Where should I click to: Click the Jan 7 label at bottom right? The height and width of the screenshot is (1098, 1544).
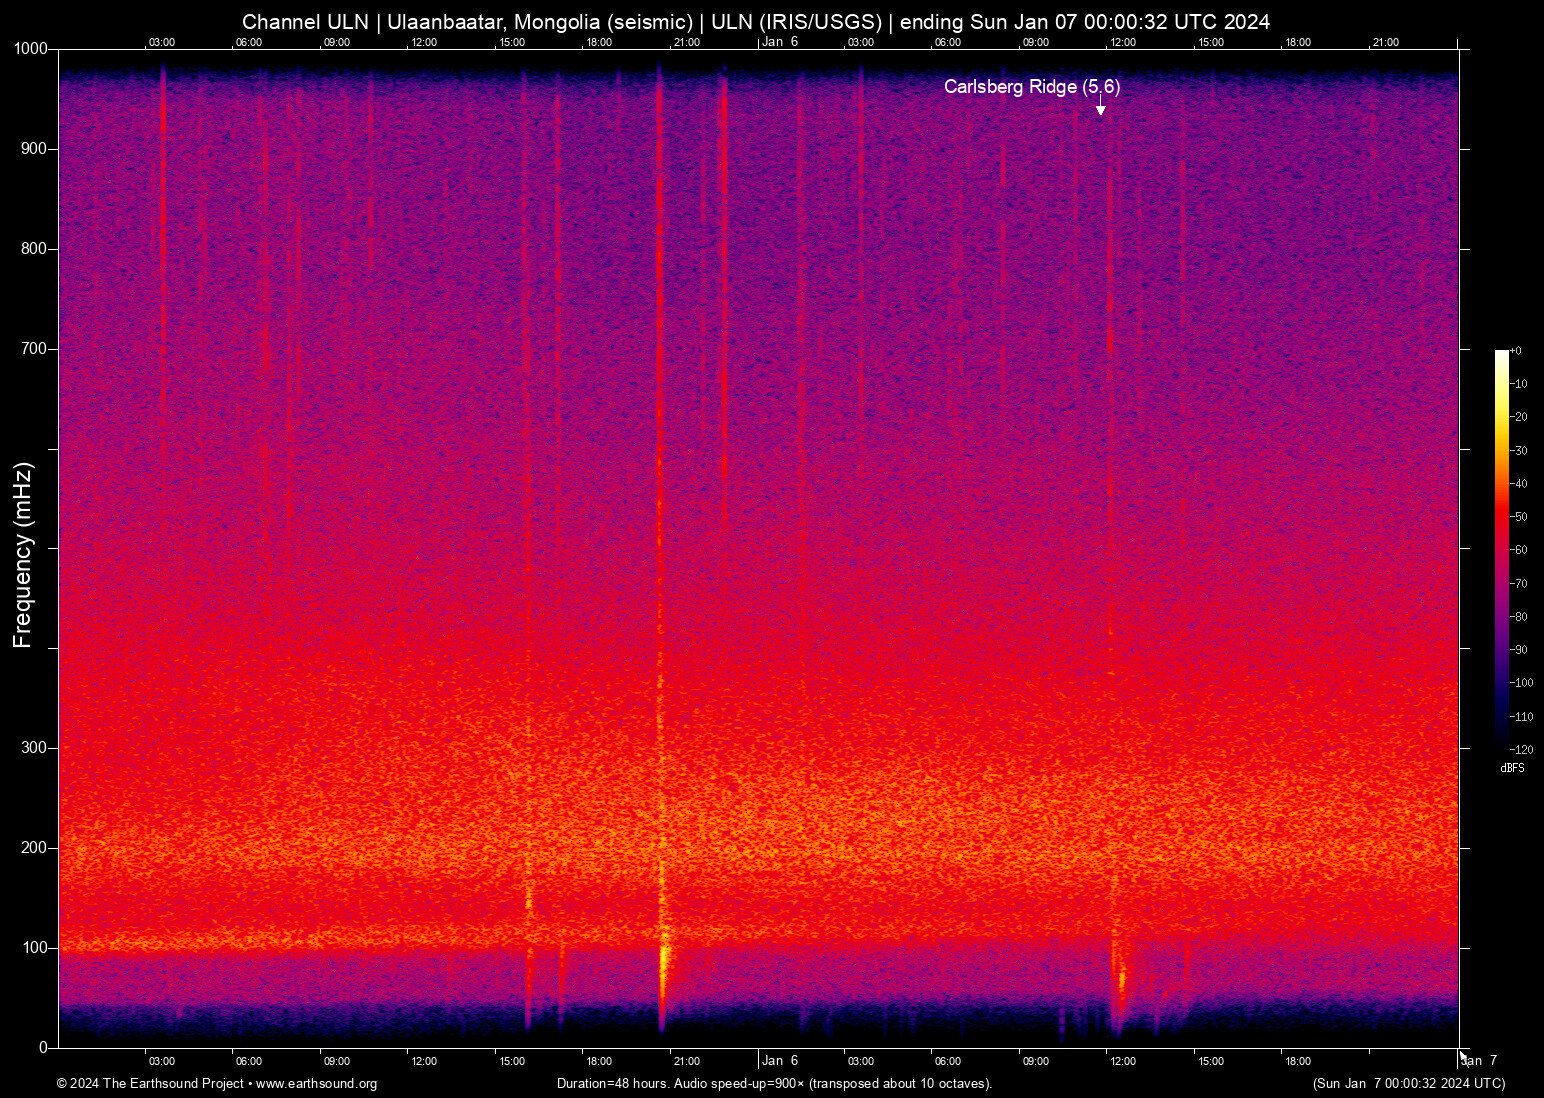[1481, 1061]
